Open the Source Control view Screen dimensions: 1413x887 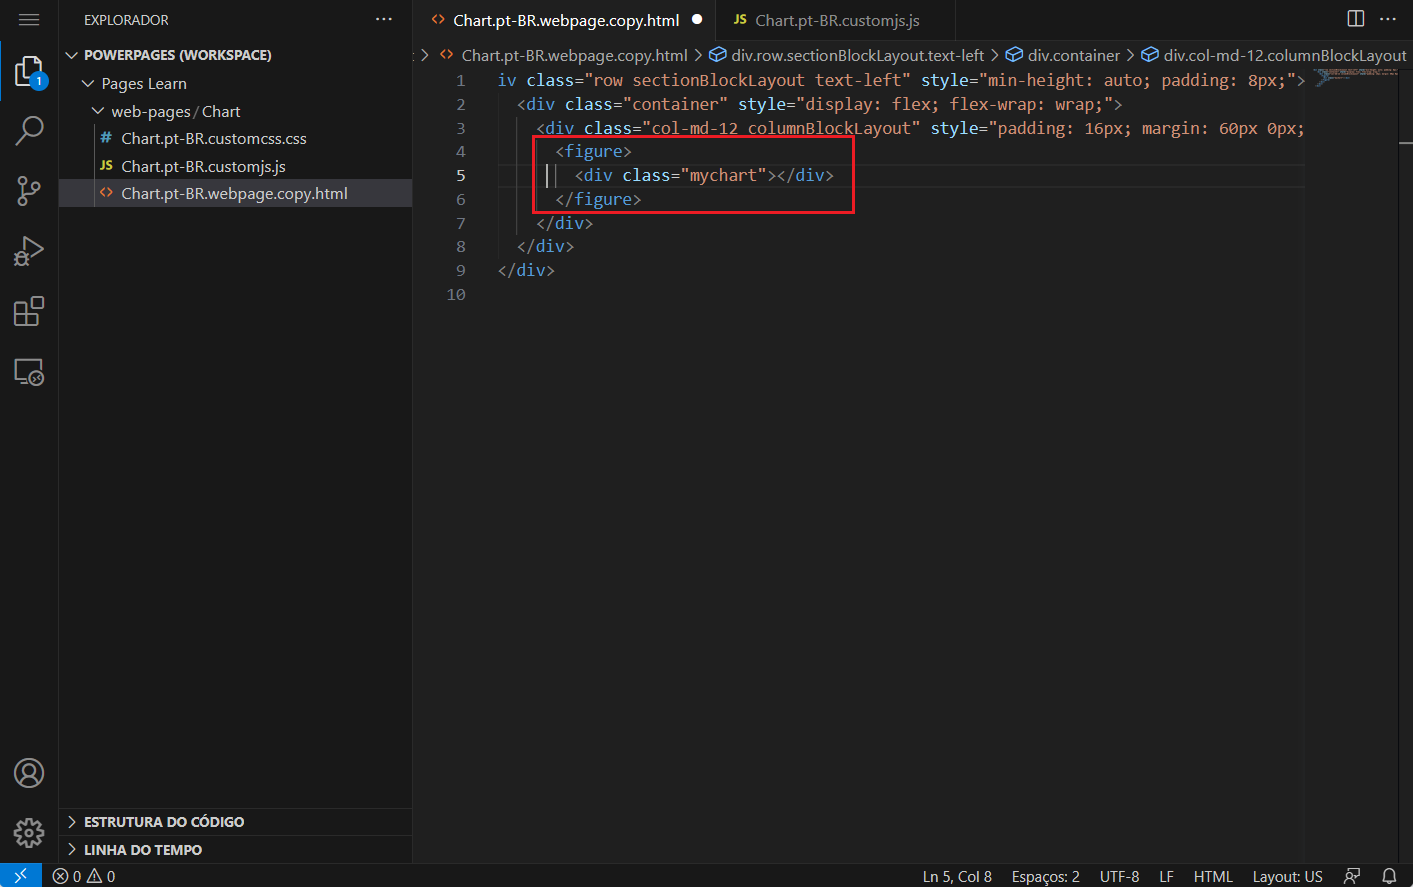tap(29, 191)
